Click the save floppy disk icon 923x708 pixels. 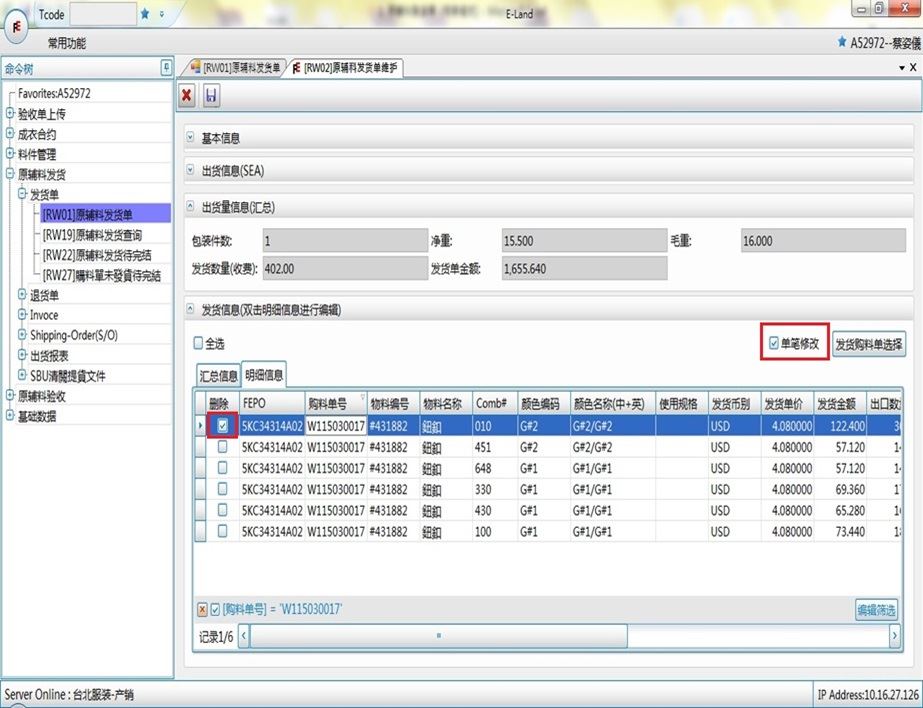[x=211, y=96]
